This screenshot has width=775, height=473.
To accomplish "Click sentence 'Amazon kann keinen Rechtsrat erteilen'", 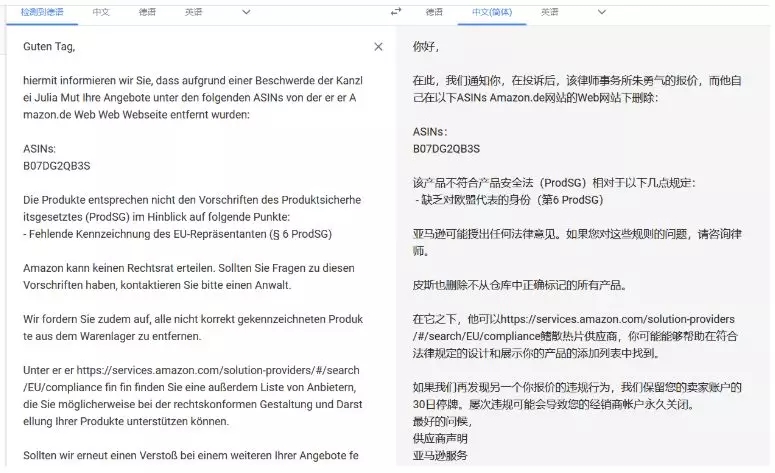I will [119, 268].
